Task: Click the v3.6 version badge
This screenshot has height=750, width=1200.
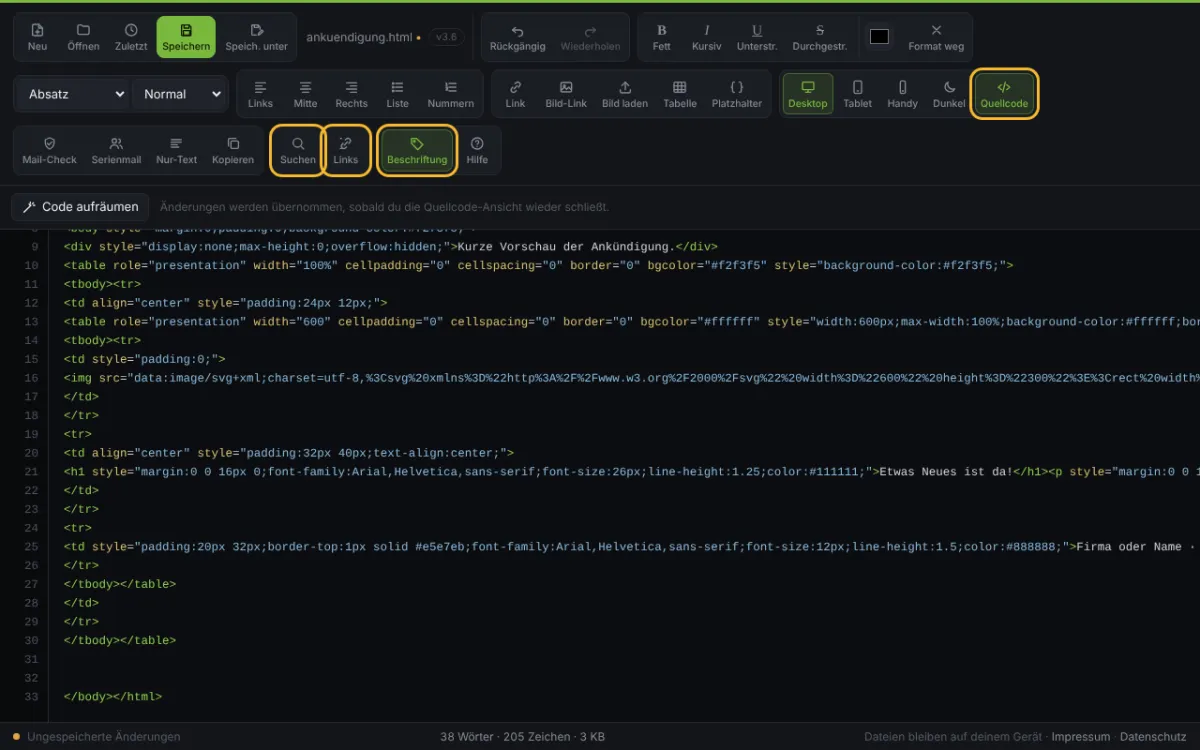Action: click(x=446, y=37)
